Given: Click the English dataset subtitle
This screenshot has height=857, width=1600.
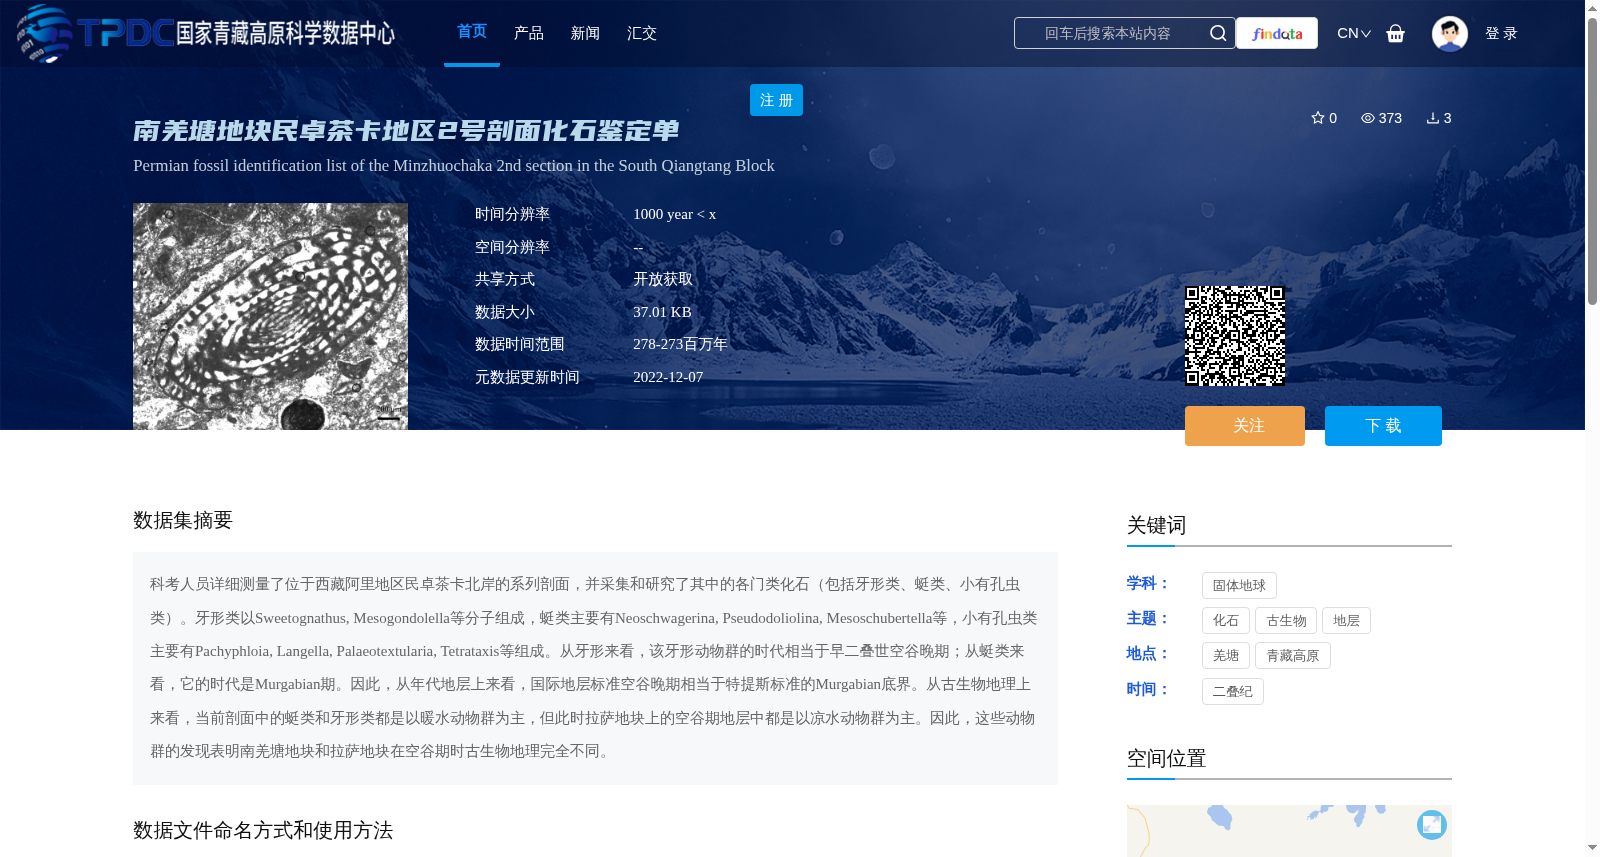Looking at the screenshot, I should (x=454, y=166).
